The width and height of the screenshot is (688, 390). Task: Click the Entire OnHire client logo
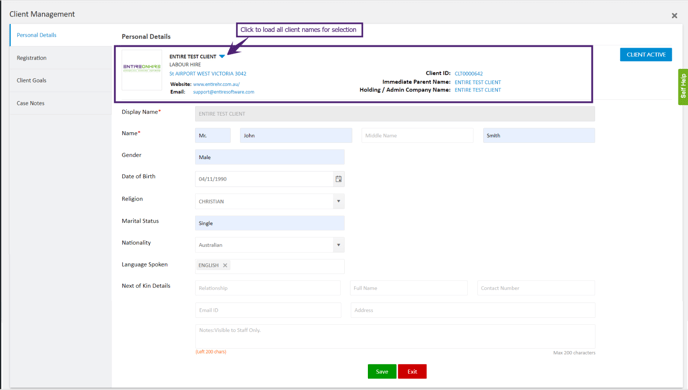[142, 70]
